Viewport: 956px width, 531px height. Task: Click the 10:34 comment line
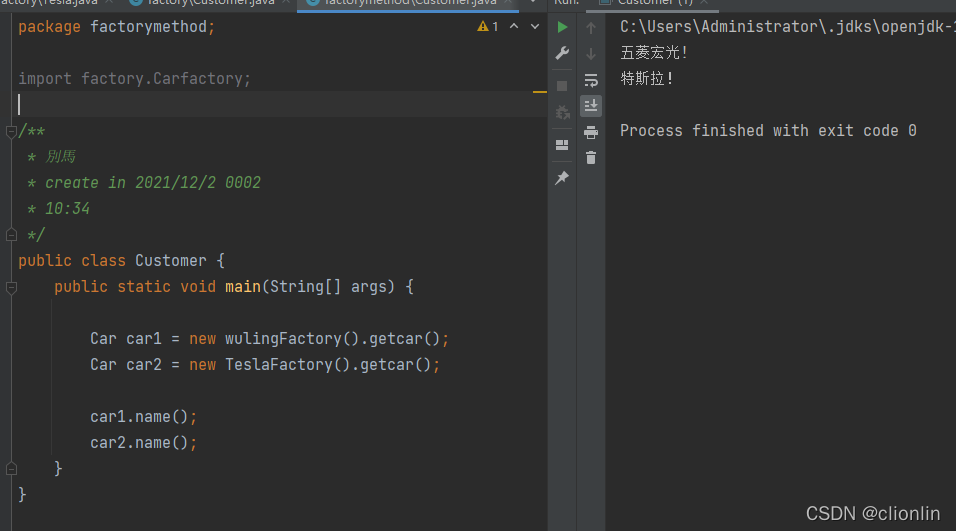coord(67,209)
